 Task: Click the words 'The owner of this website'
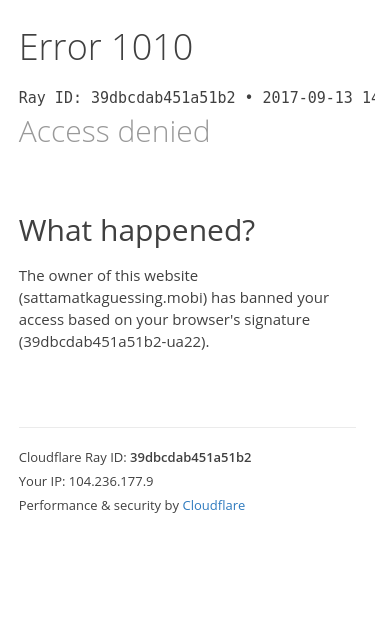pyautogui.click(x=108, y=276)
